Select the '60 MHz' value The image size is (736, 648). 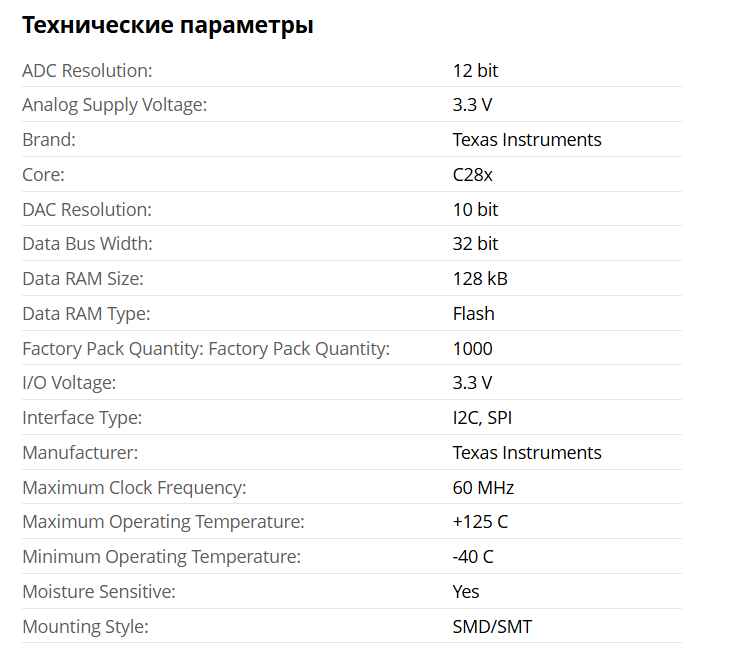[483, 488]
